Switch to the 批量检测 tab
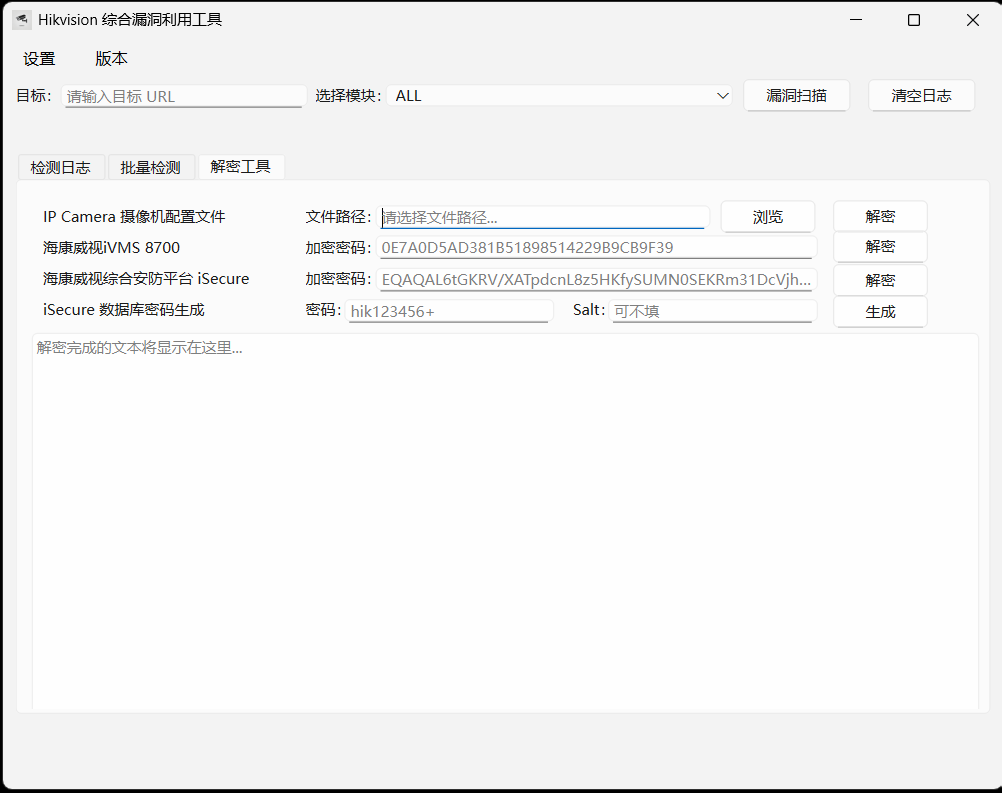 [x=151, y=166]
